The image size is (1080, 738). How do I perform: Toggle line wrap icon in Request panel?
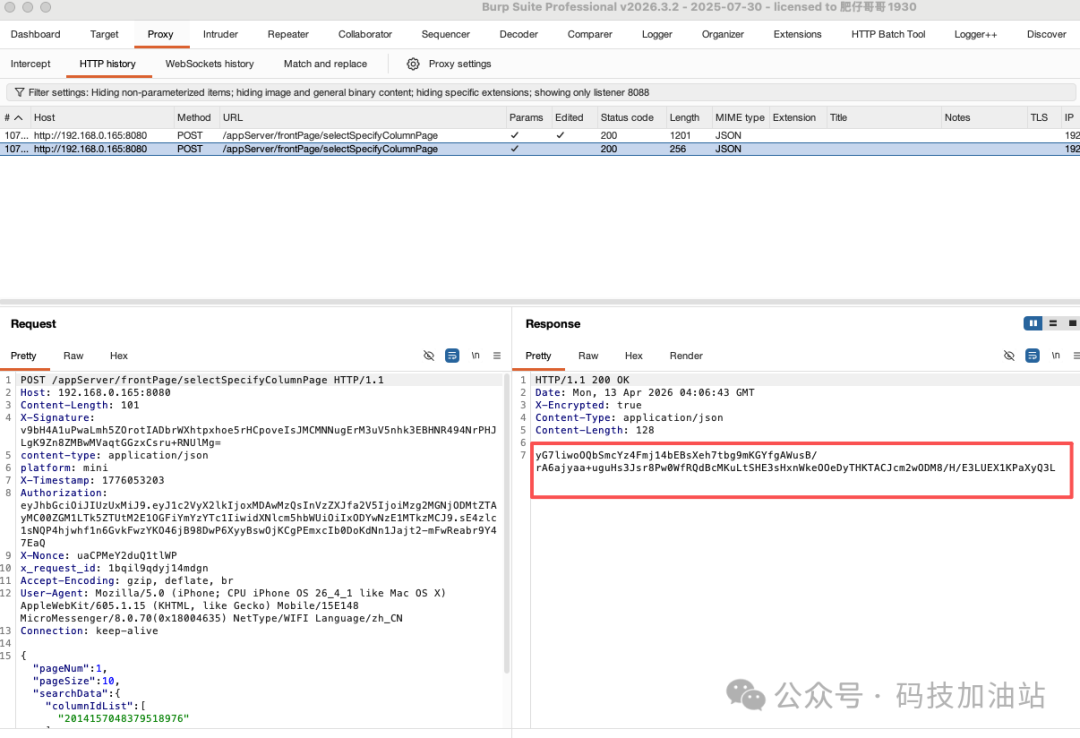point(452,356)
